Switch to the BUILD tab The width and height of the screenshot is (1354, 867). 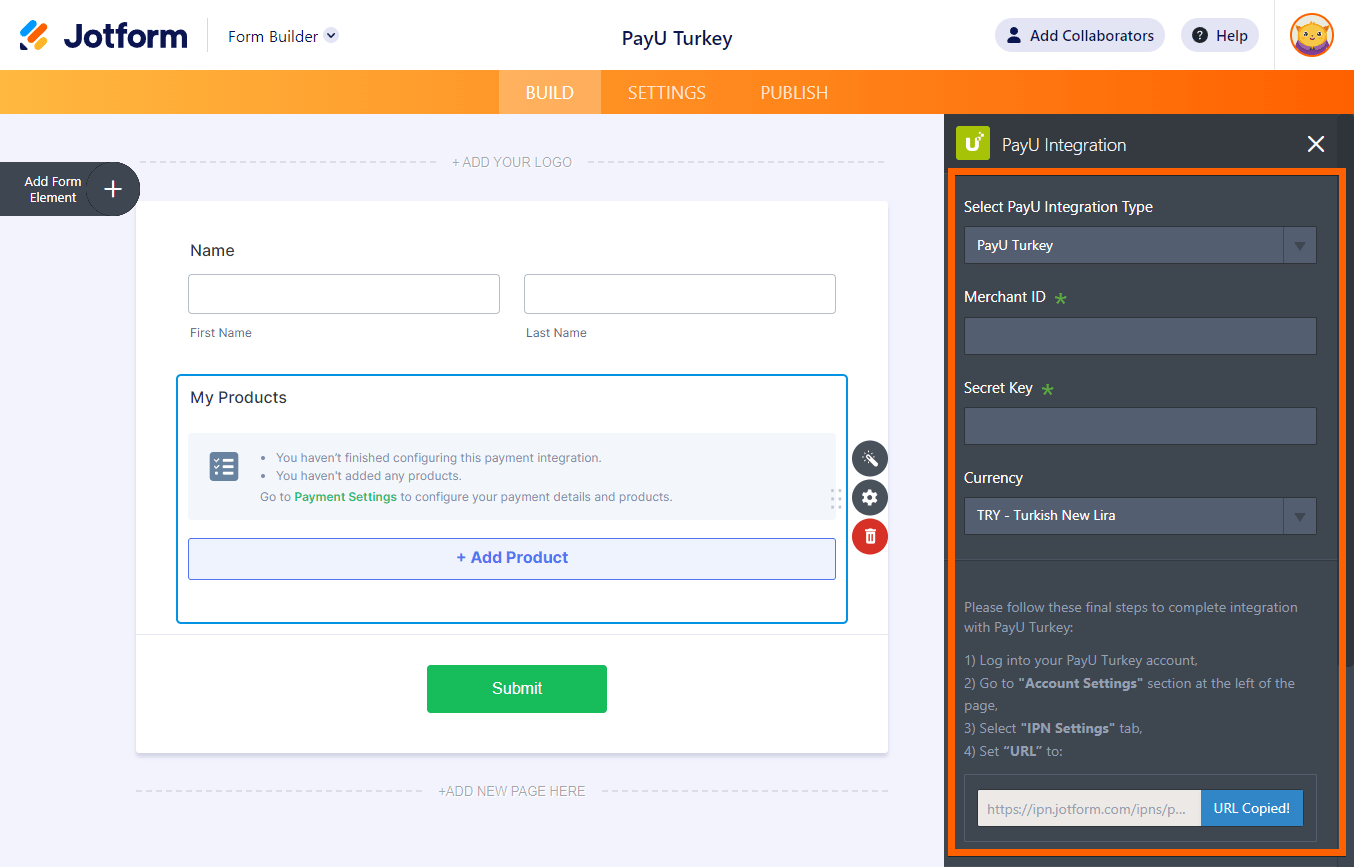pyautogui.click(x=550, y=92)
